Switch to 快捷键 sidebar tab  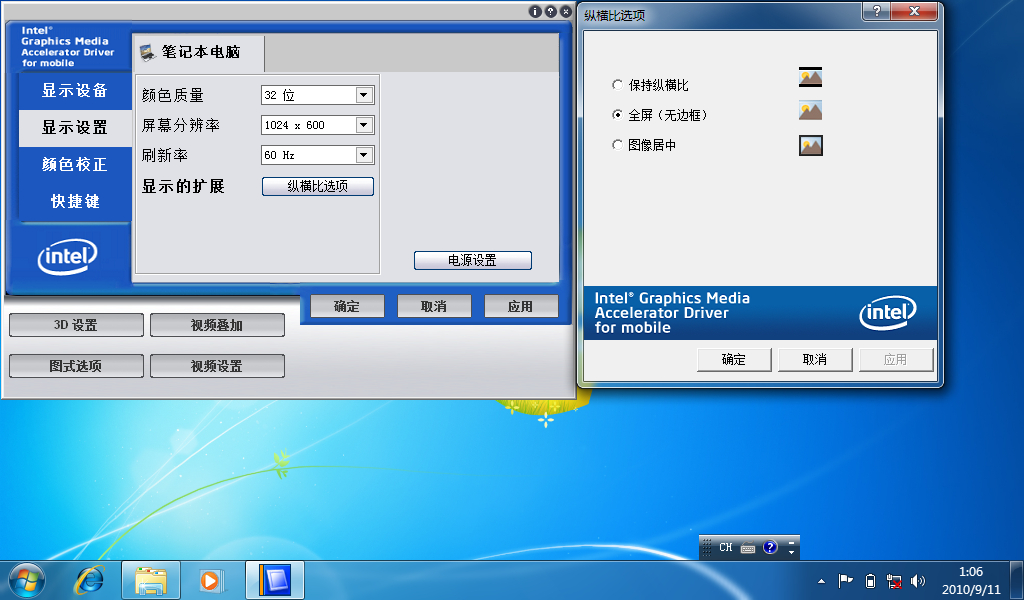(74, 202)
